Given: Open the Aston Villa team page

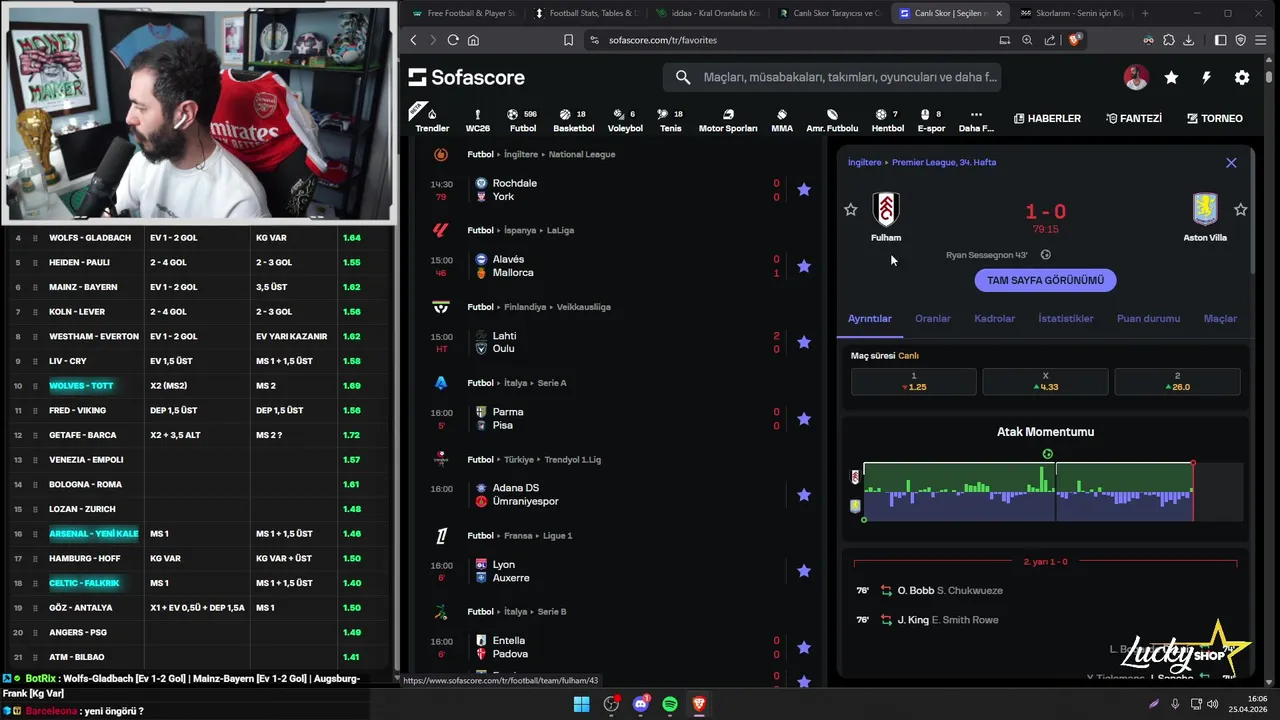Looking at the screenshot, I should click(x=1205, y=217).
